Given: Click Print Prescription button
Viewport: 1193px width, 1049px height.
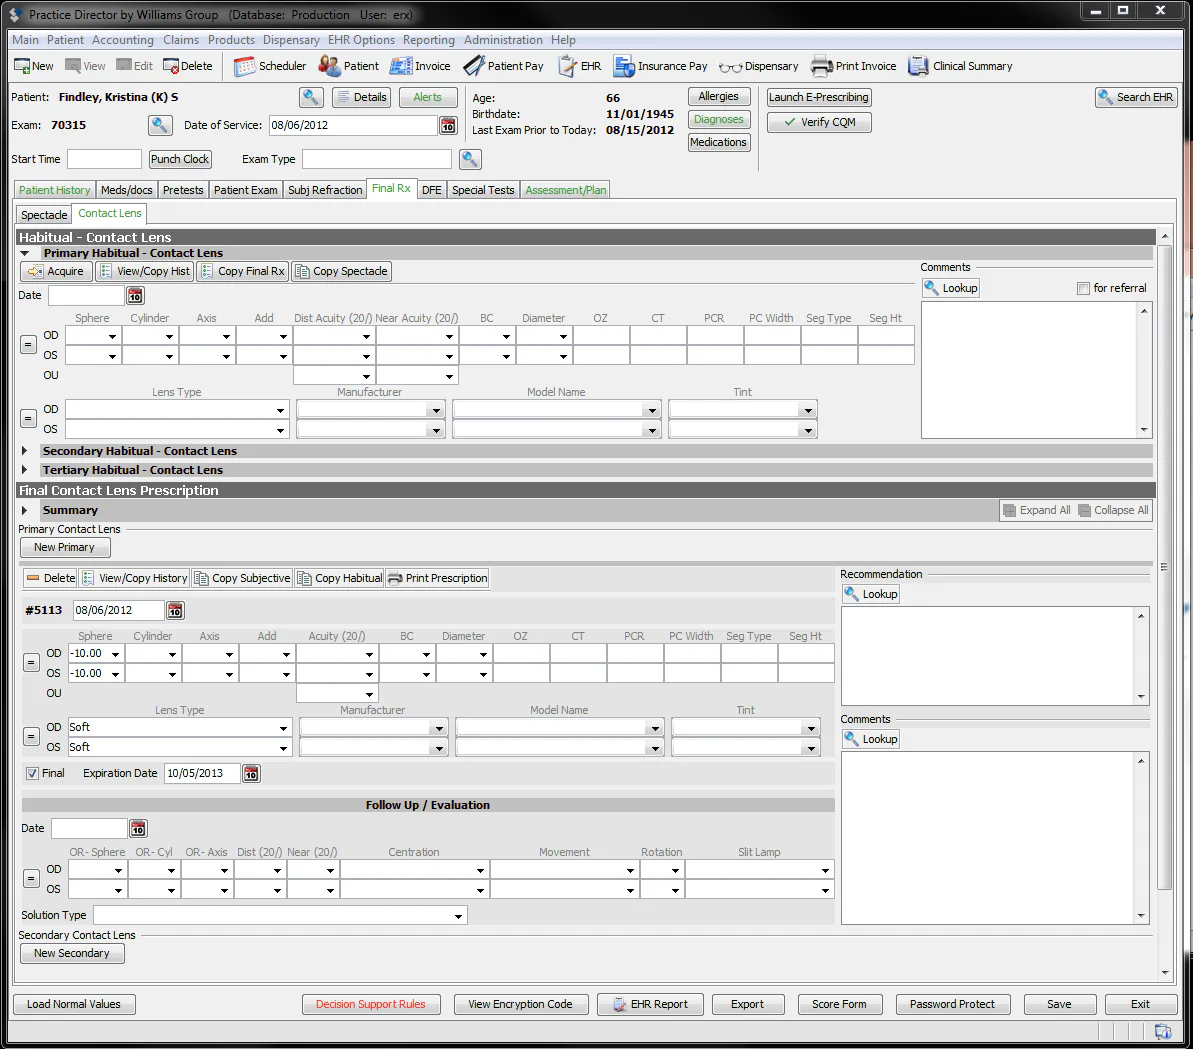Looking at the screenshot, I should pos(437,578).
